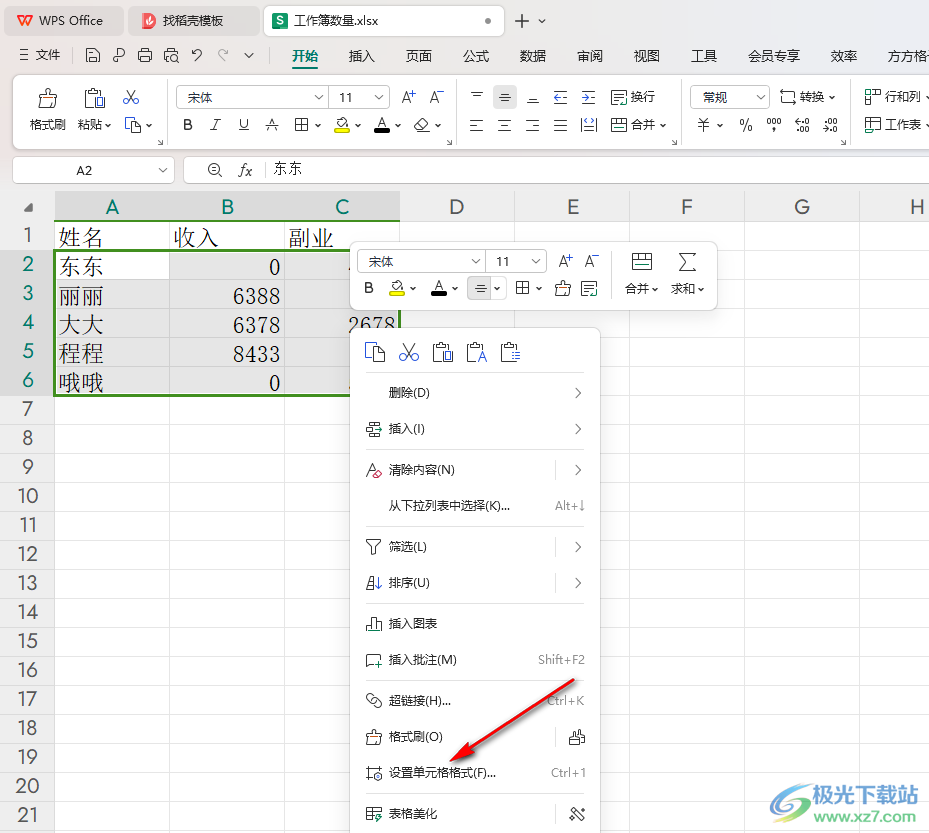Viewport: 929px width, 833px height.
Task: Click Cut icon in context menu
Action: 409,353
